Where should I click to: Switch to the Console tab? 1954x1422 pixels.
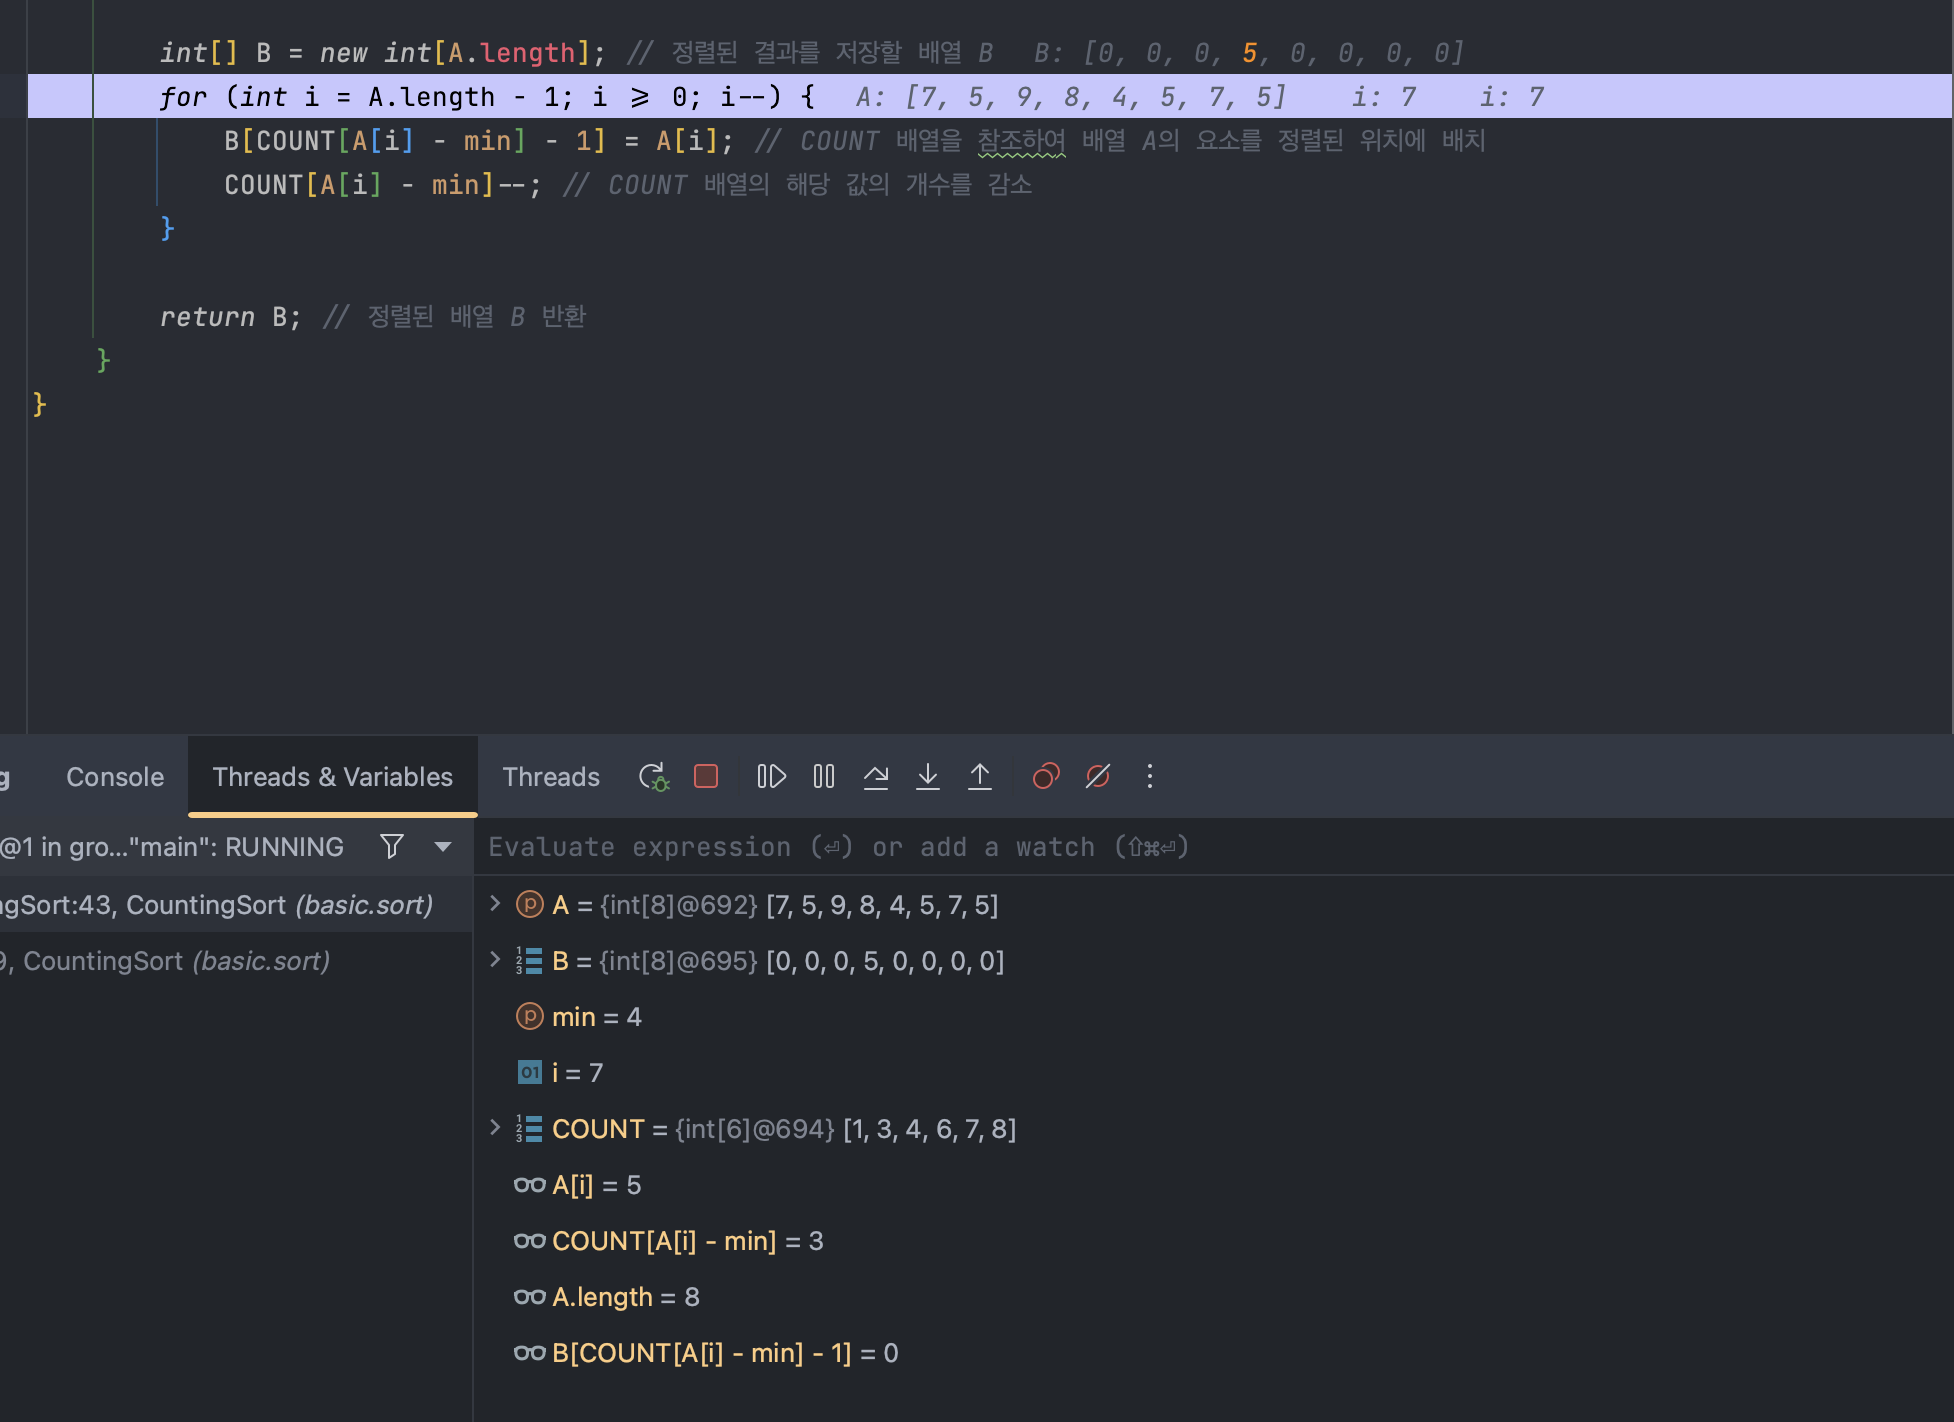pyautogui.click(x=115, y=777)
